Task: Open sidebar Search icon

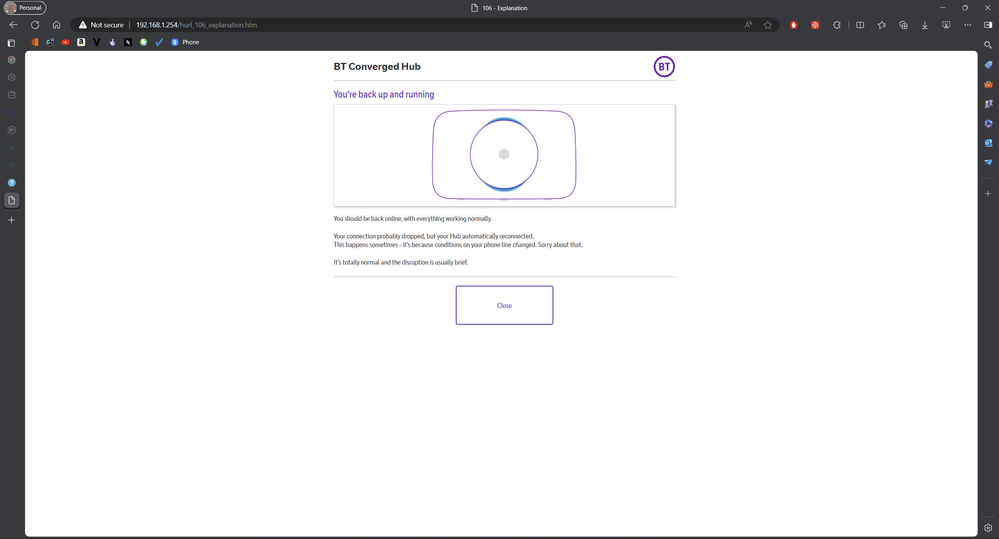Action: [988, 45]
